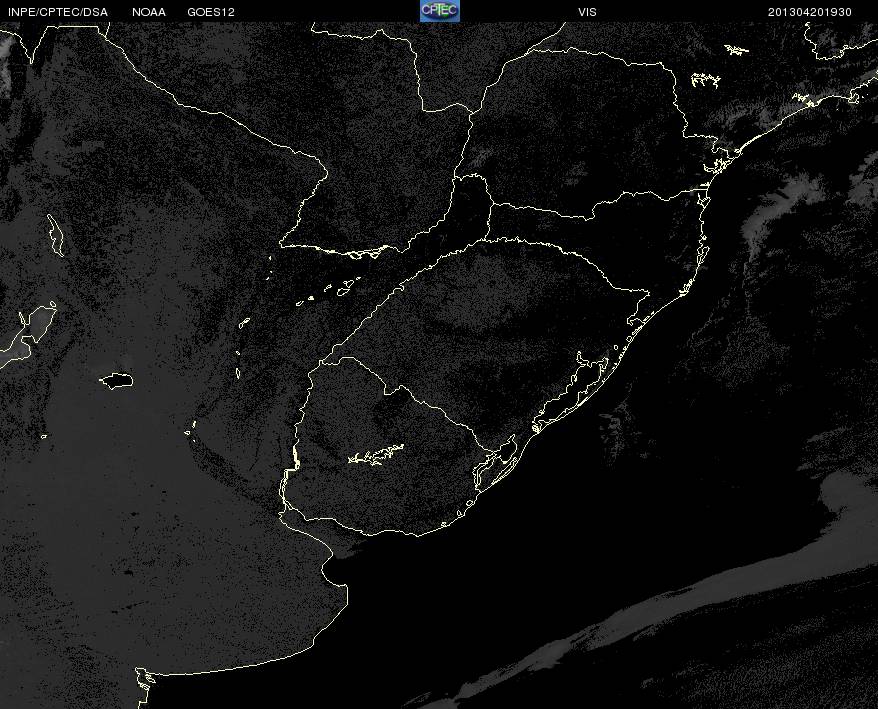Click the 201304201930 timestamp
The height and width of the screenshot is (709, 878).
pyautogui.click(x=810, y=12)
